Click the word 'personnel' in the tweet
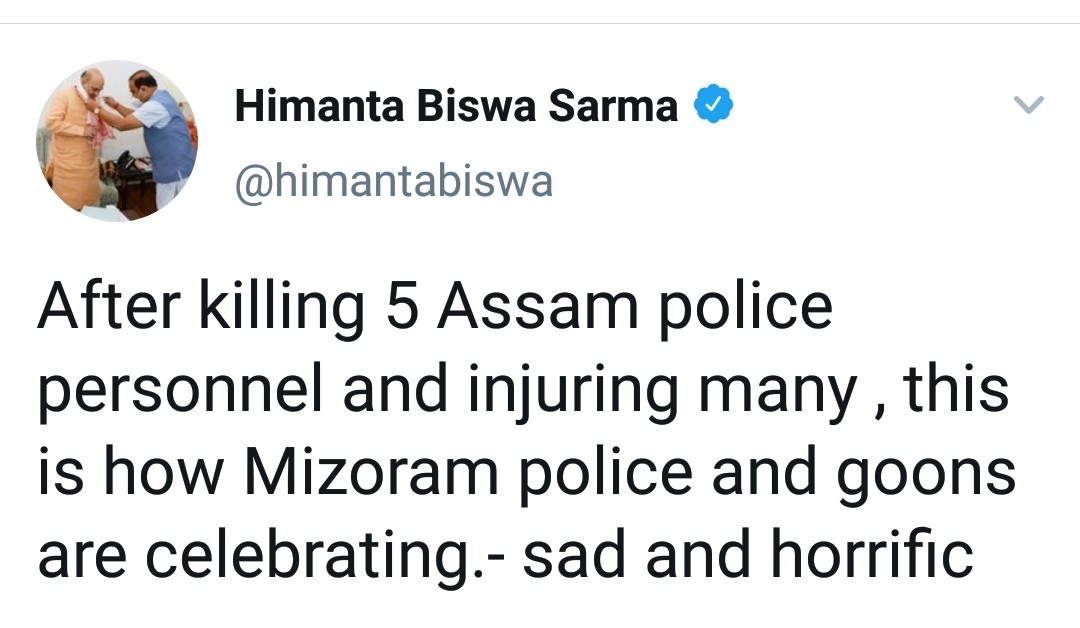Image resolution: width=1080 pixels, height=628 pixels. (x=181, y=392)
